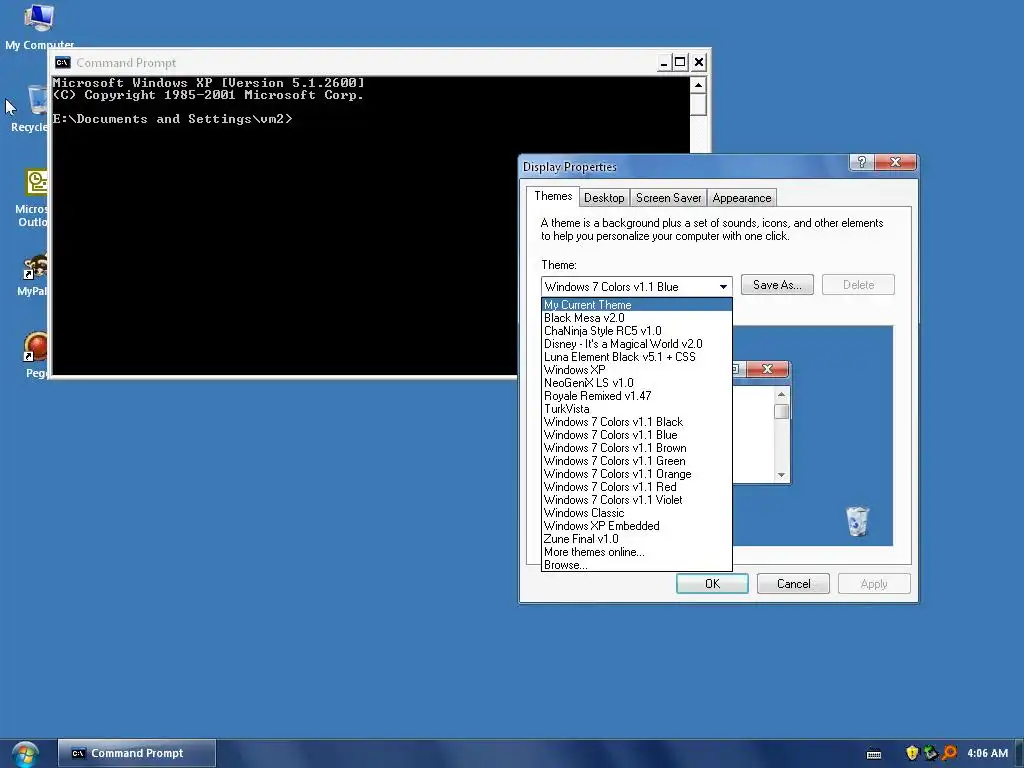The image size is (1024, 768).
Task: Click the 4:06 AM clock
Action: pos(987,753)
